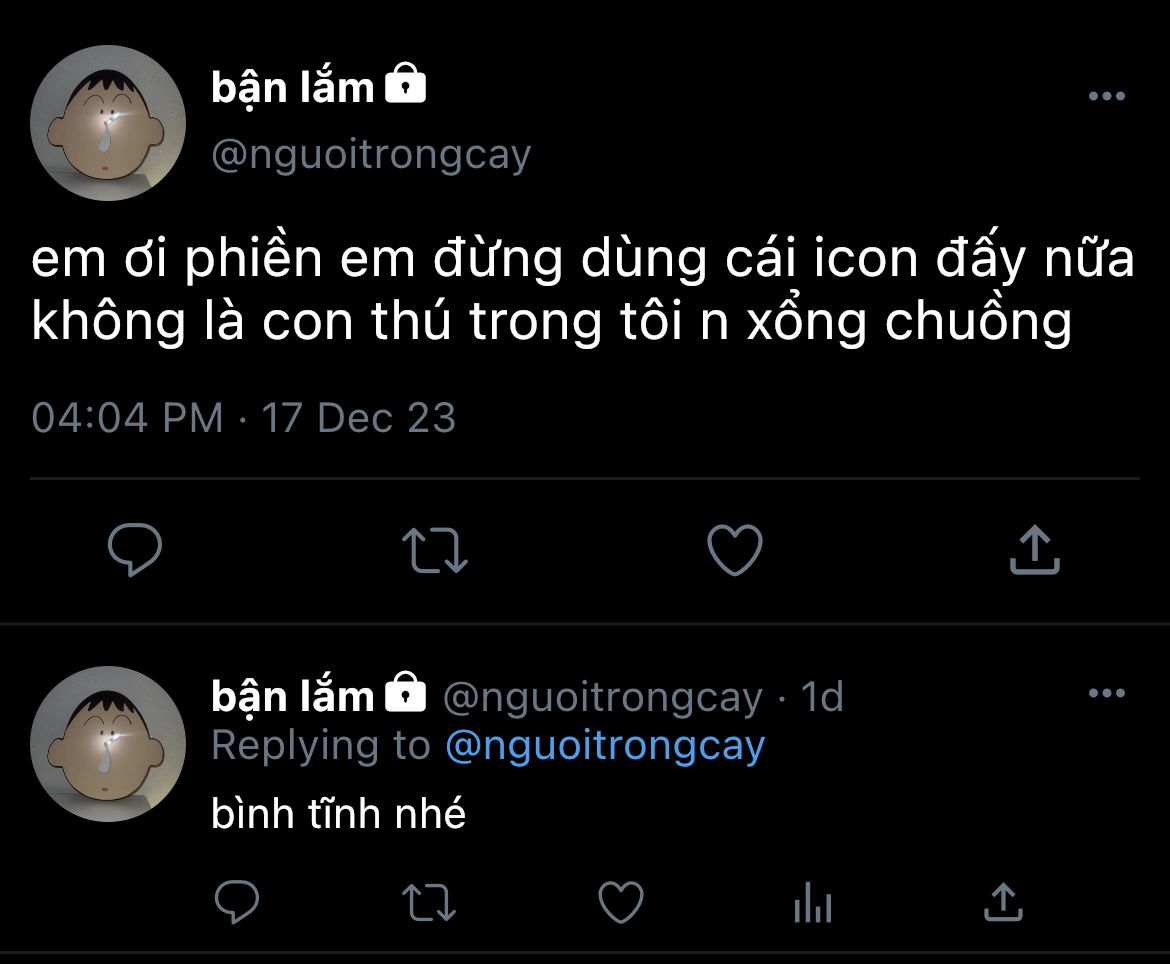The height and width of the screenshot is (964, 1170).
Task: View analytics of the reply tweet
Action: (x=813, y=901)
